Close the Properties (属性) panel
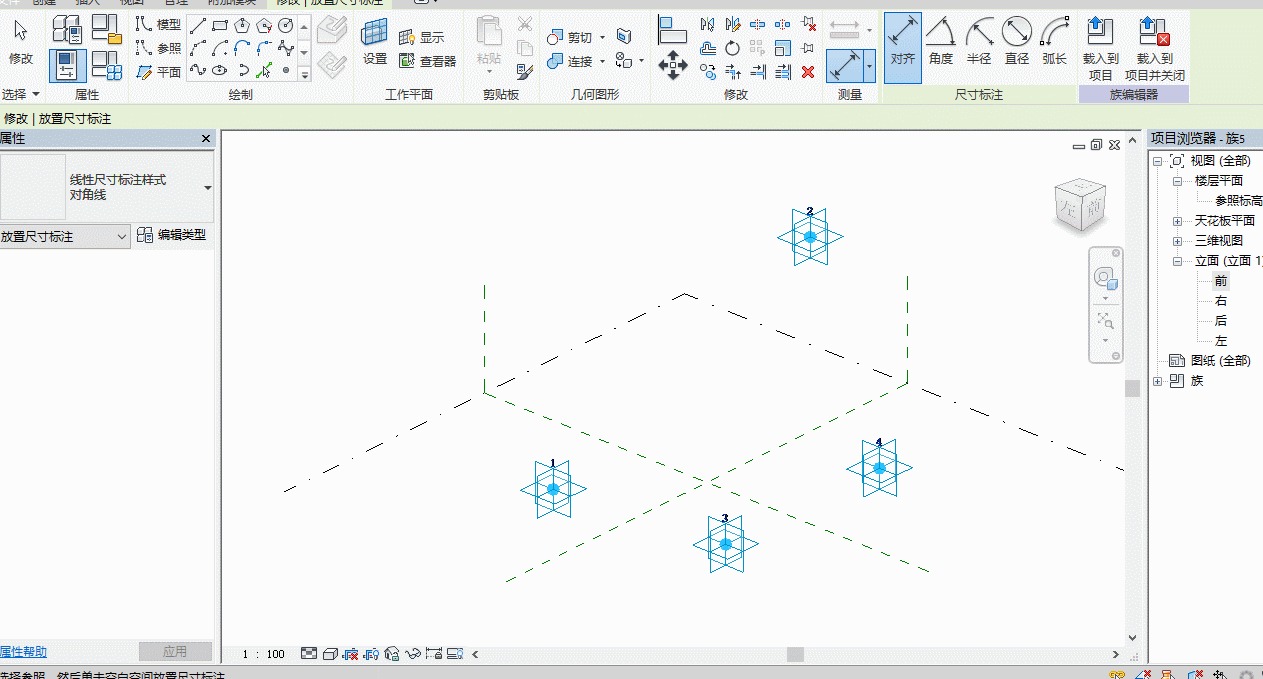Screen dimensions: 1263x679 pos(206,139)
